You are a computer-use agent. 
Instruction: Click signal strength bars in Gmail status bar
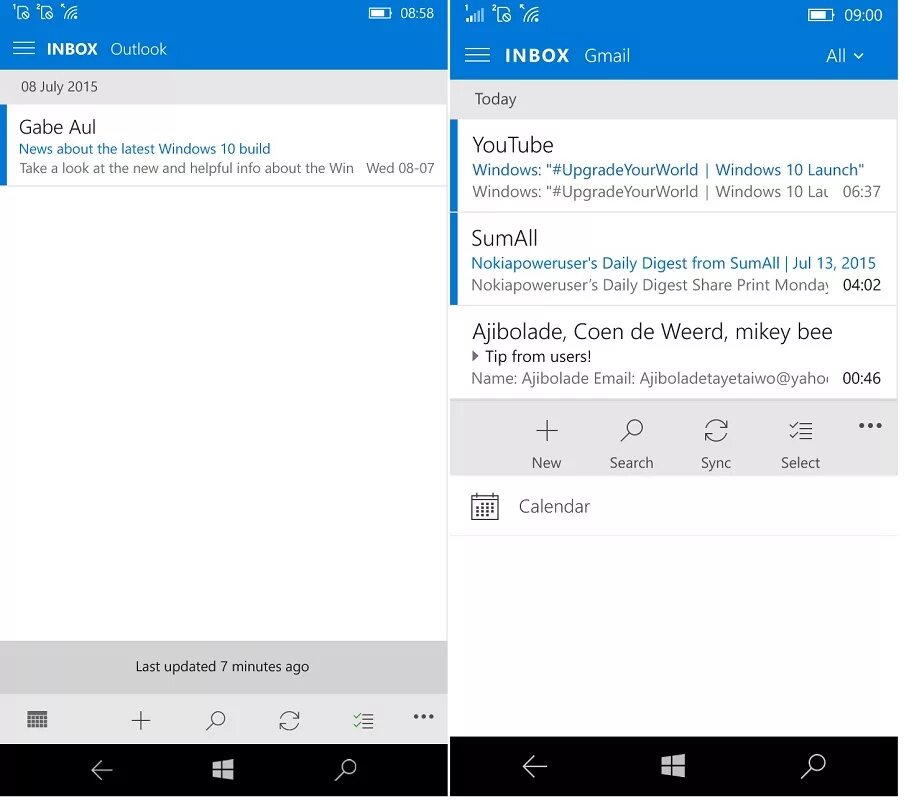(474, 13)
